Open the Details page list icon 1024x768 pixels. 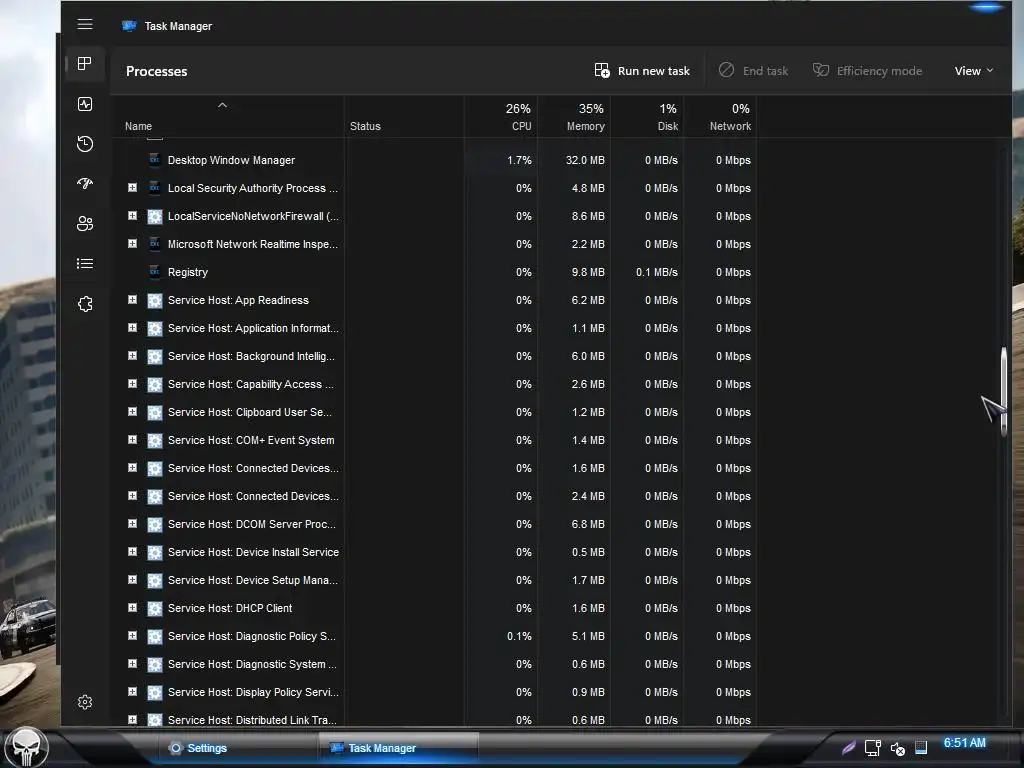pos(85,264)
